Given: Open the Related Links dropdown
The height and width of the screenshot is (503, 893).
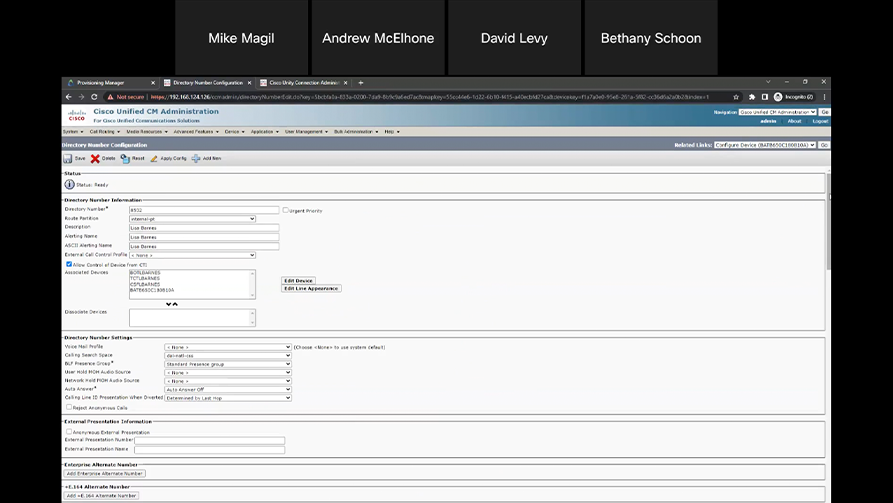Looking at the screenshot, I should point(765,145).
